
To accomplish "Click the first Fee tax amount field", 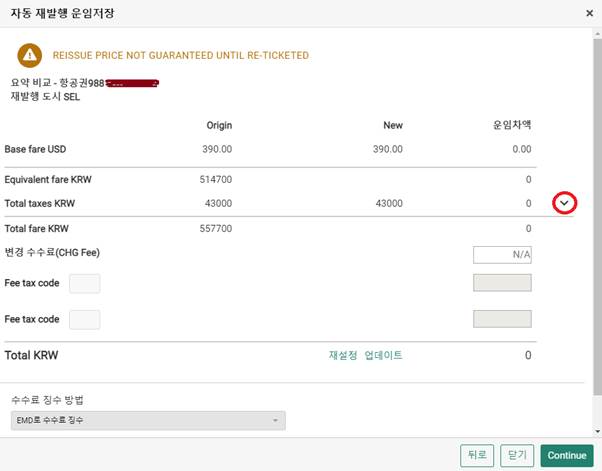I will [x=502, y=283].
